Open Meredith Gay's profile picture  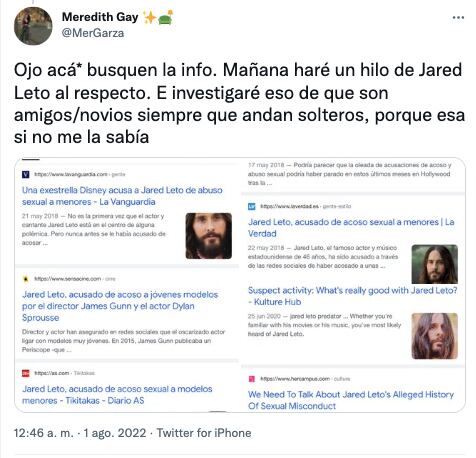point(33,26)
